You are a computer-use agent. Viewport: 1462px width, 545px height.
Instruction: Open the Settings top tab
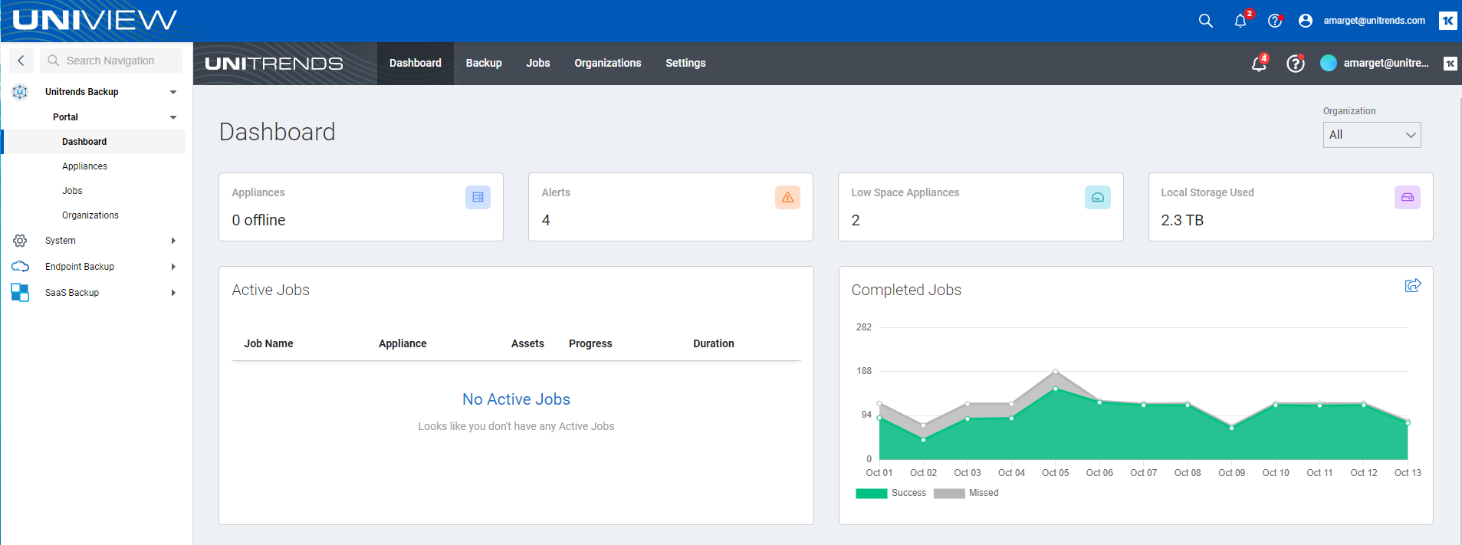[x=686, y=63]
